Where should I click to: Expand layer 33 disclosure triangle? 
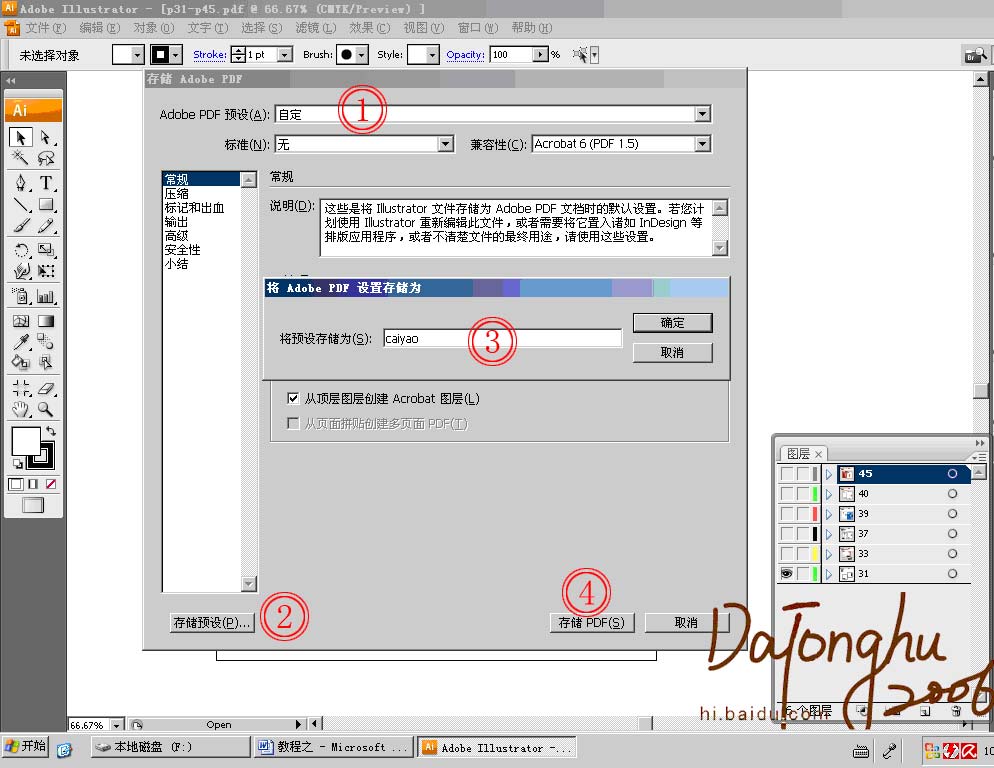829,554
